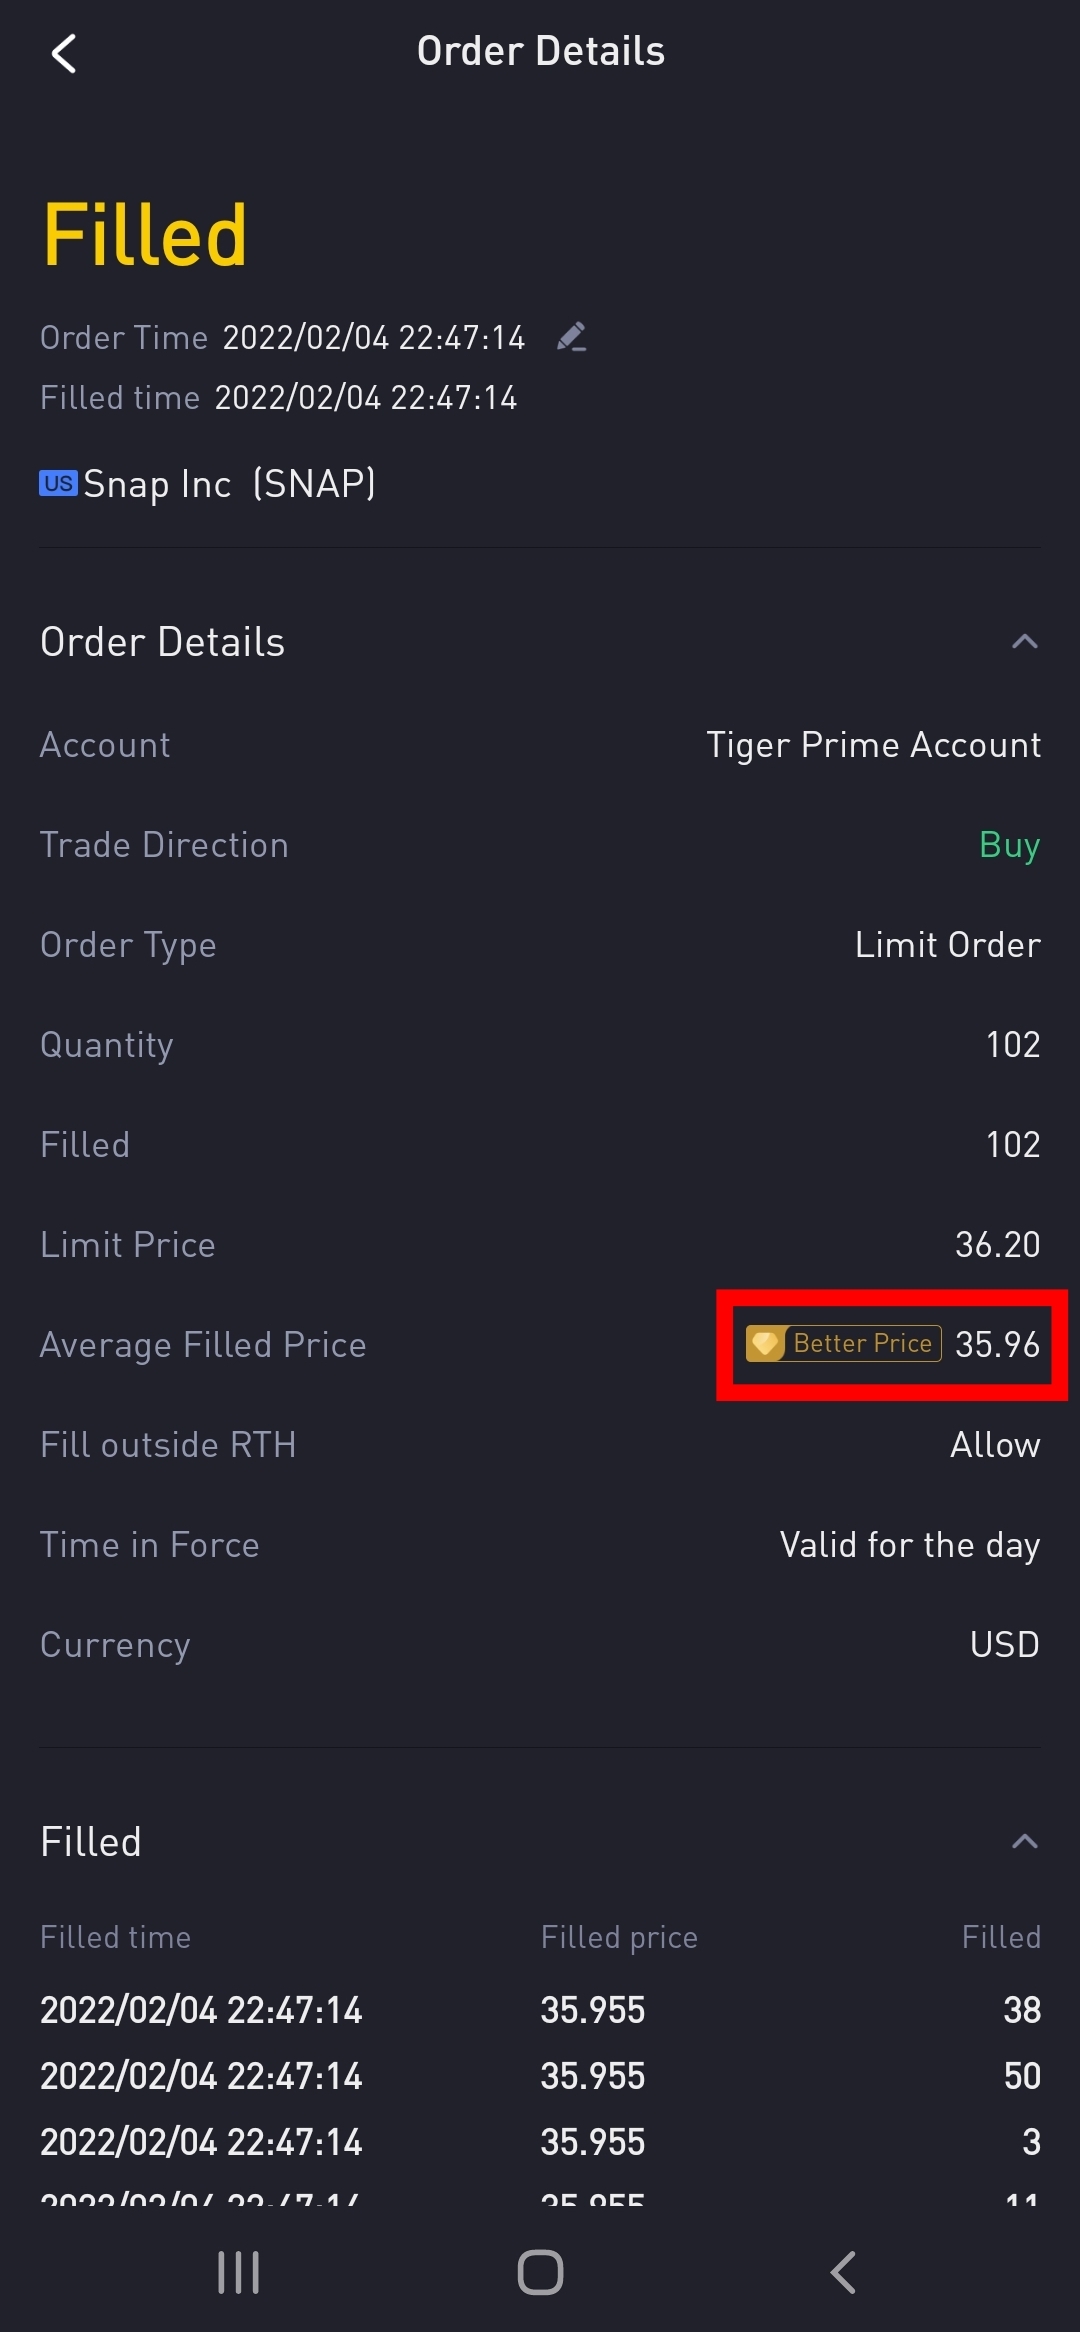Select the fill row with 3 shares
Screen dimensions: 1080x2332
(x=540, y=2142)
